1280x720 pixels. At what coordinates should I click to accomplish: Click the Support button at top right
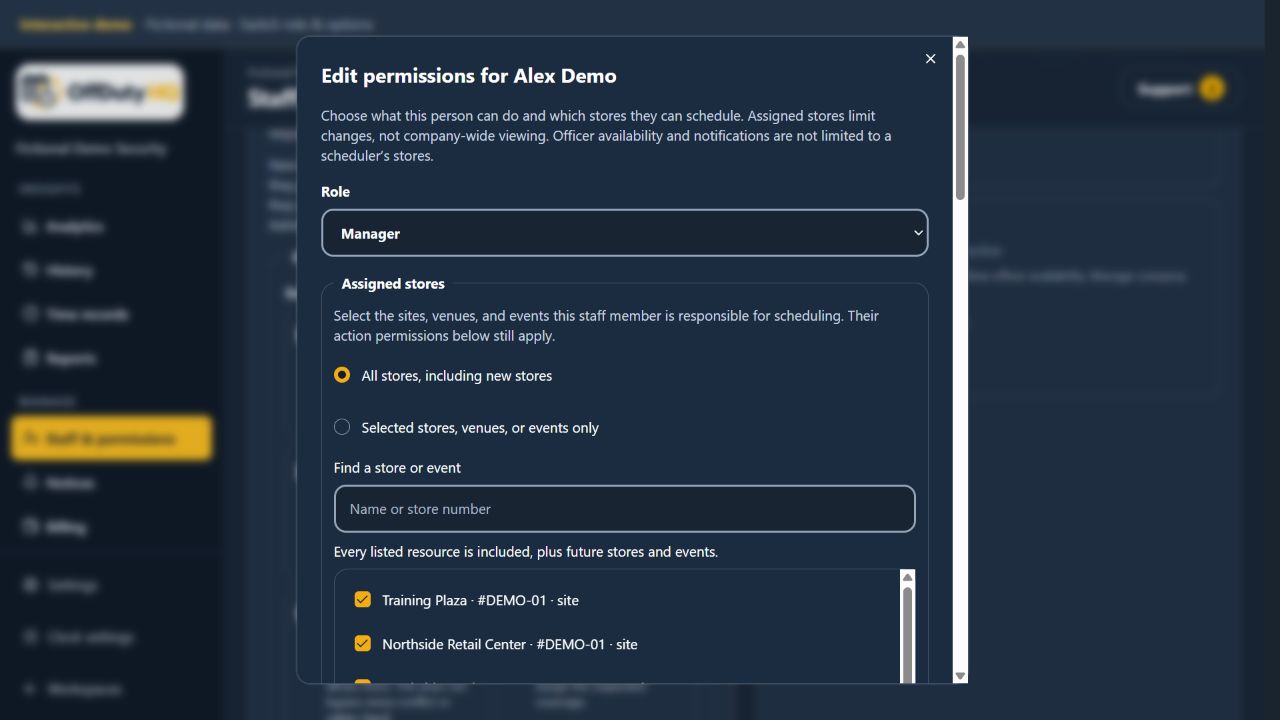pyautogui.click(x=1180, y=89)
